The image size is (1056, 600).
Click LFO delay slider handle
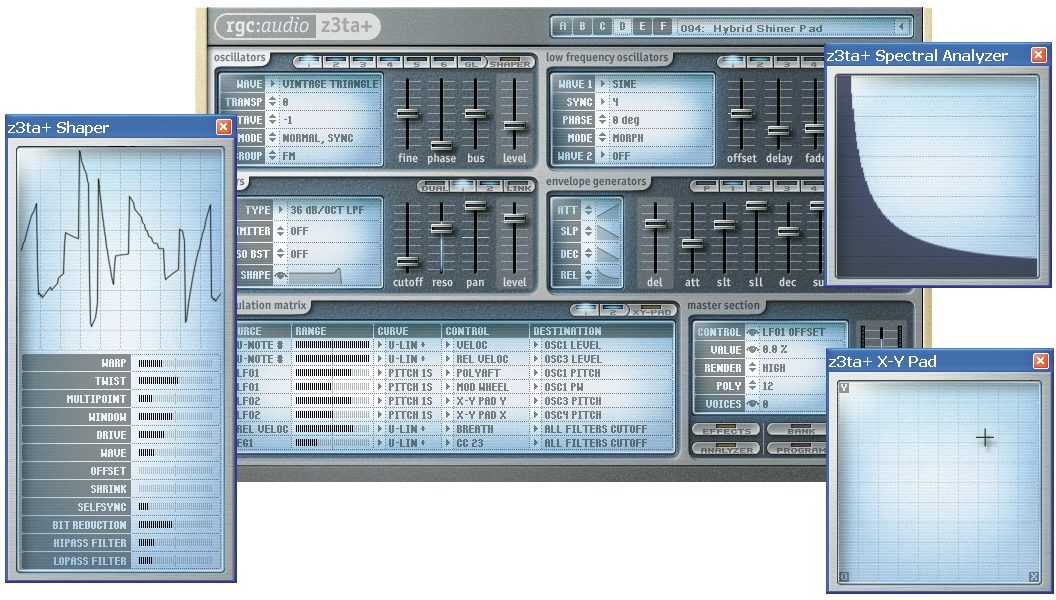coord(779,130)
